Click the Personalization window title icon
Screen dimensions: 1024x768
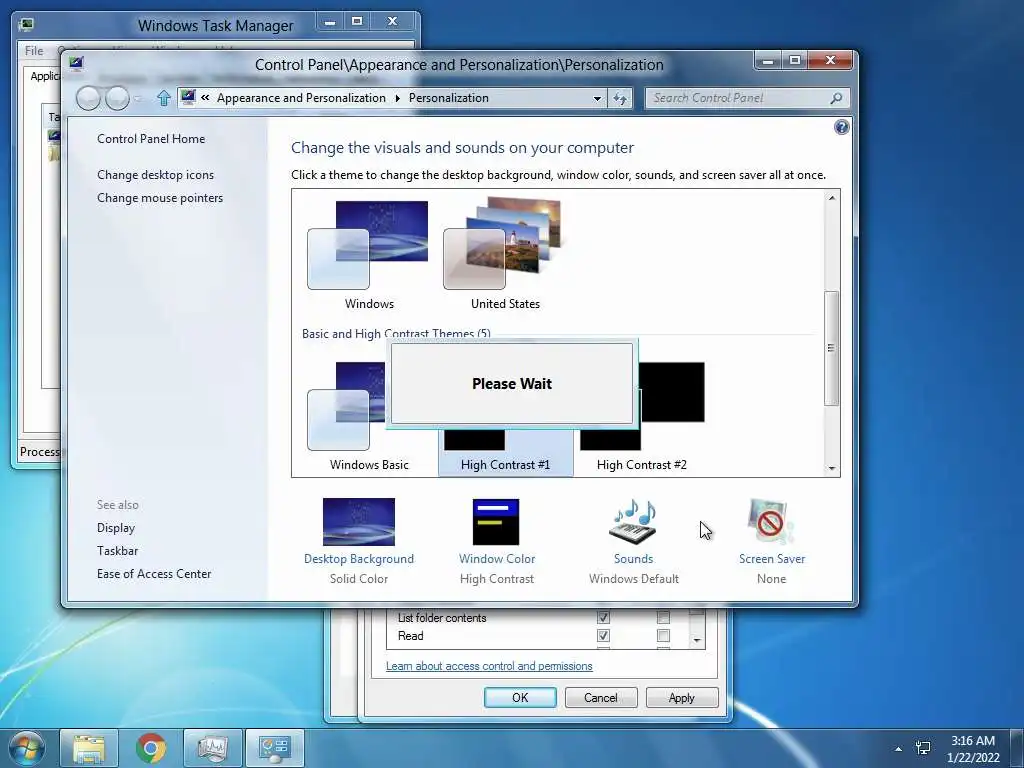pos(76,64)
